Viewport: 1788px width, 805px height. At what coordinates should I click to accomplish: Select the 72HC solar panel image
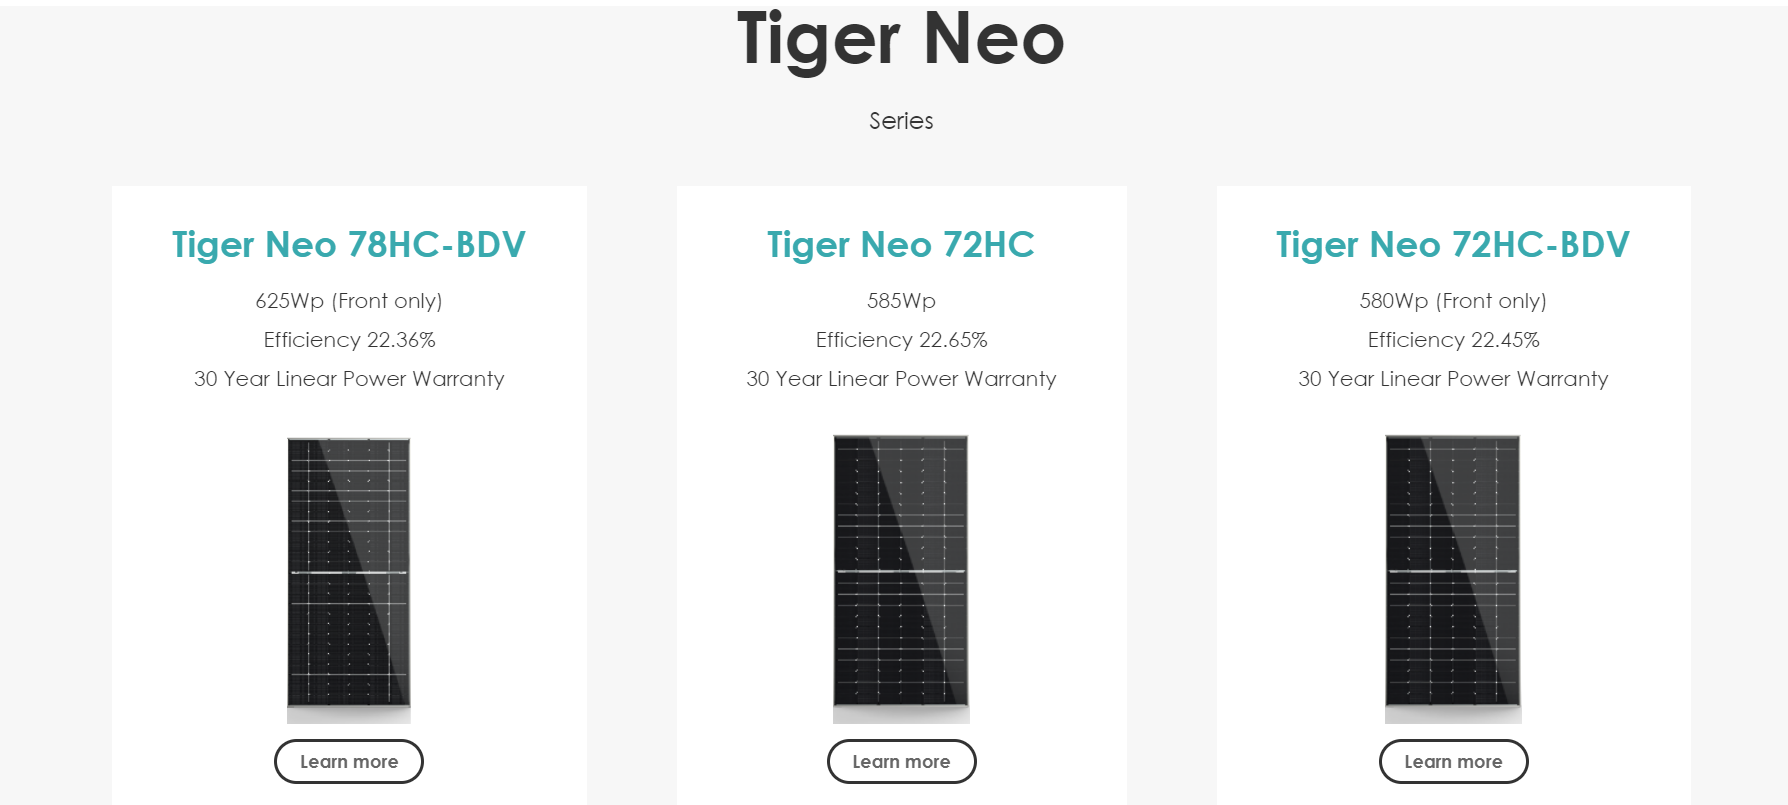[x=901, y=580]
